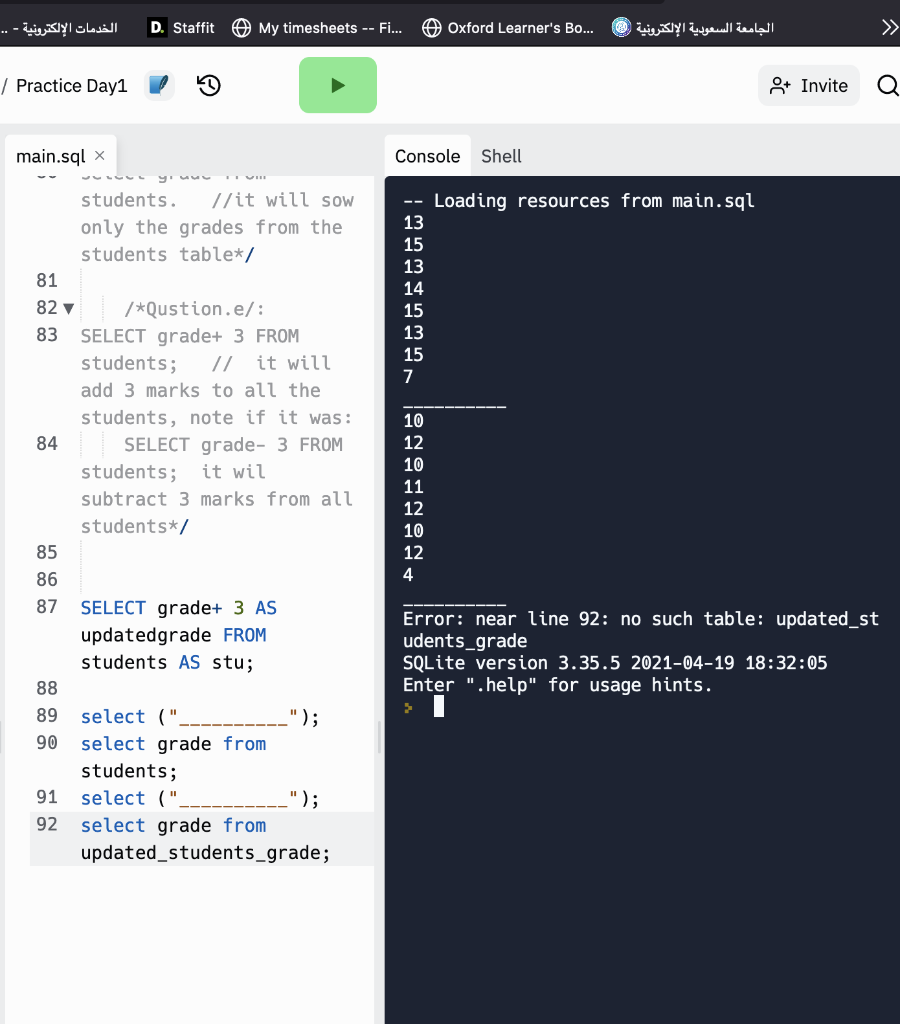Collapse the comment fold arrow at line 82
This screenshot has width=900, height=1024.
pyautogui.click(x=69, y=308)
